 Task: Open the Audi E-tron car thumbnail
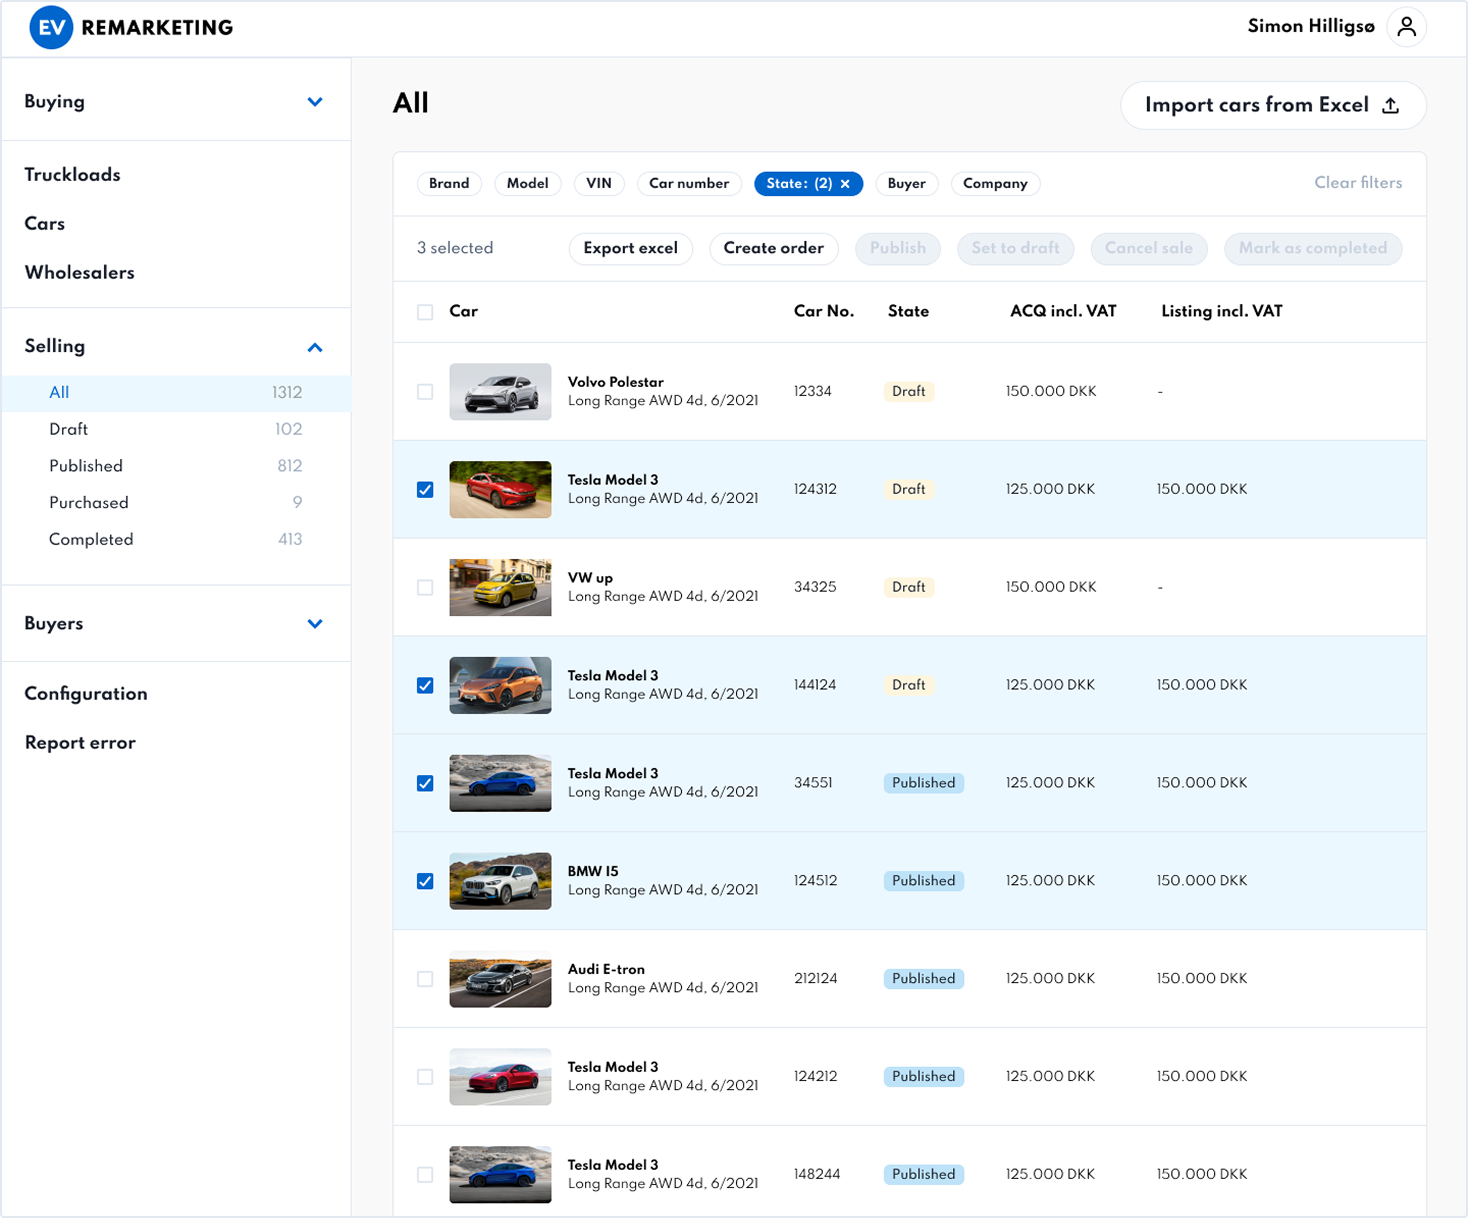coord(500,979)
